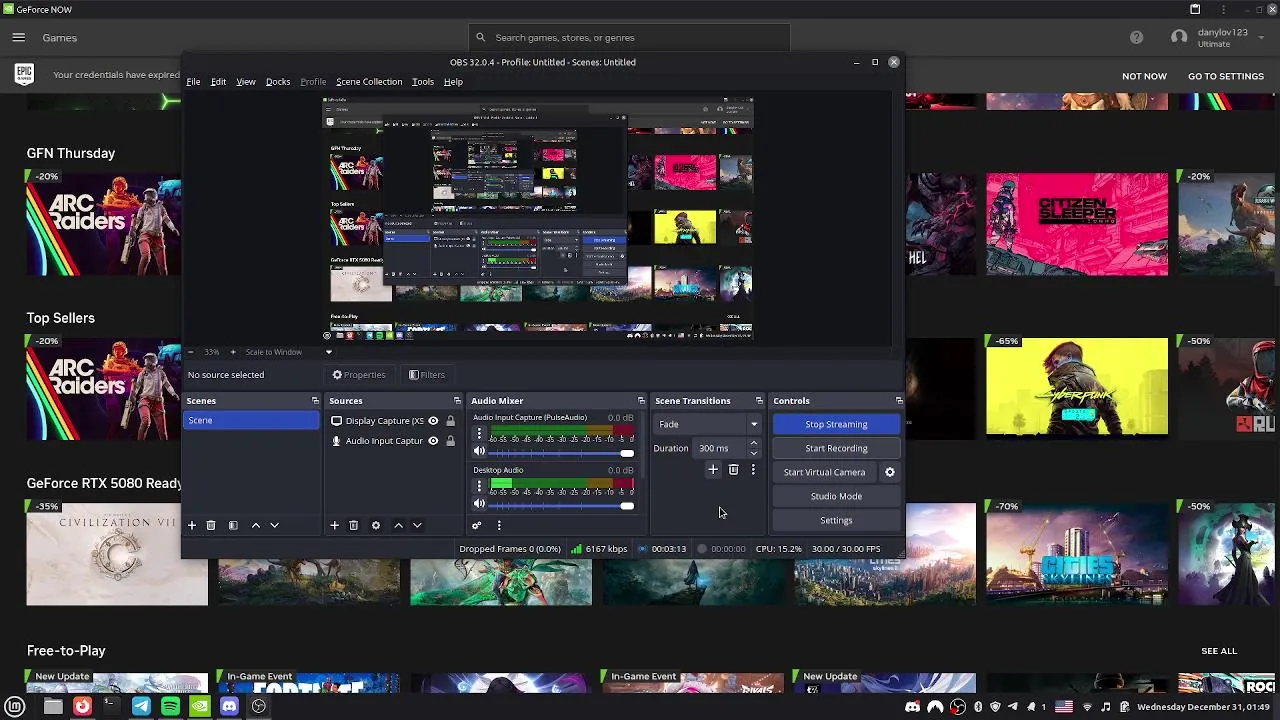Open GeForce NOW help question icon

pos(1136,37)
